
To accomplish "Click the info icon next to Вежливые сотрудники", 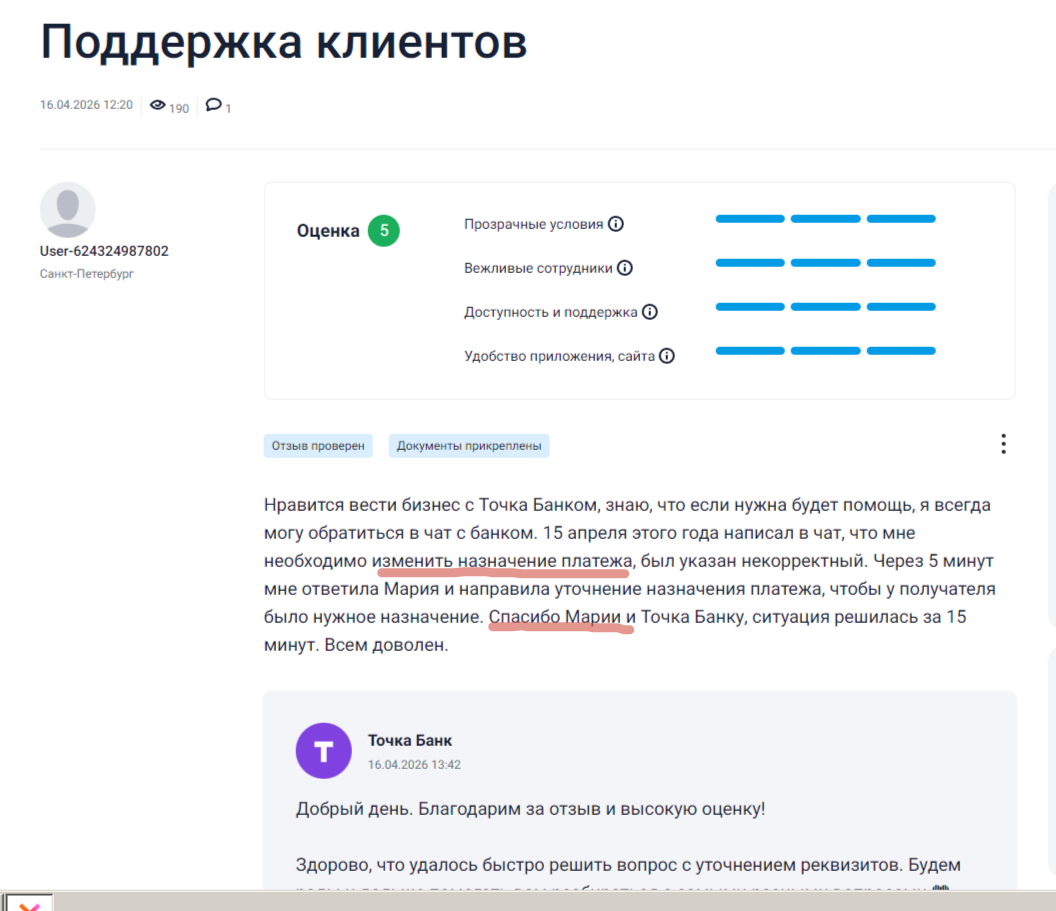I will [x=625, y=268].
